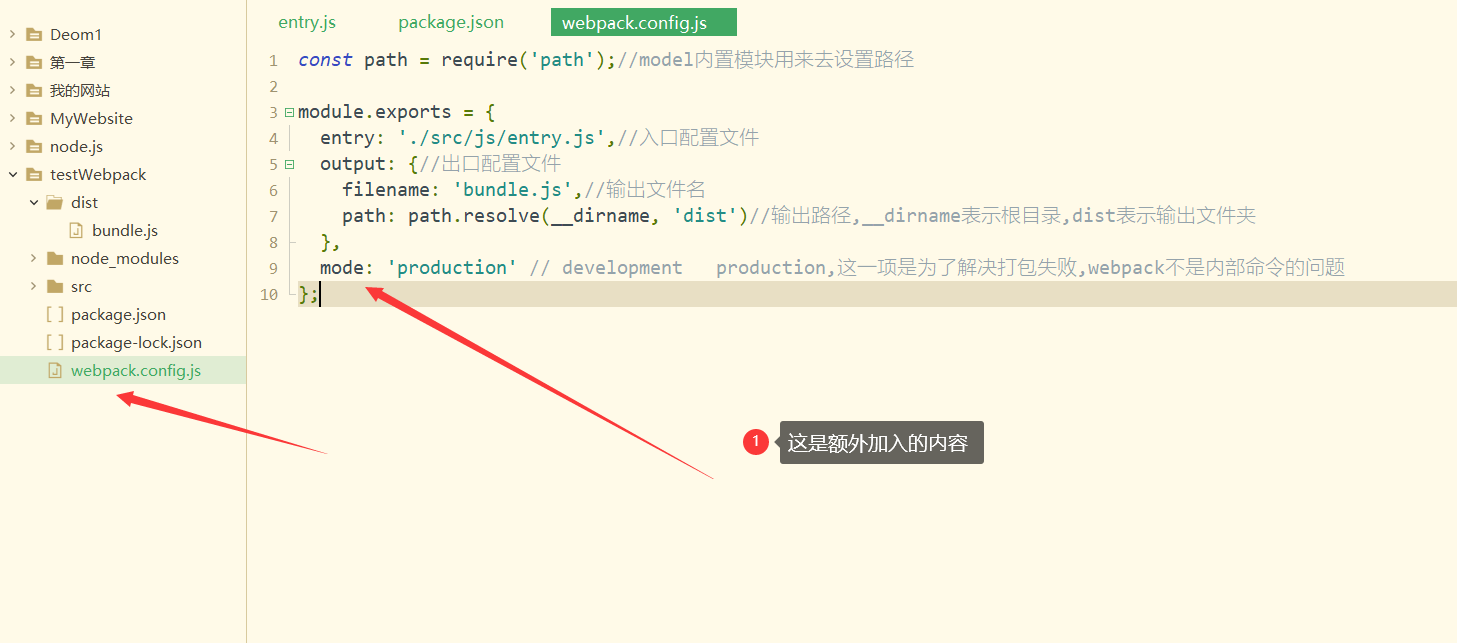
Task: Click the MyWebsite folder icon
Action: pos(34,118)
